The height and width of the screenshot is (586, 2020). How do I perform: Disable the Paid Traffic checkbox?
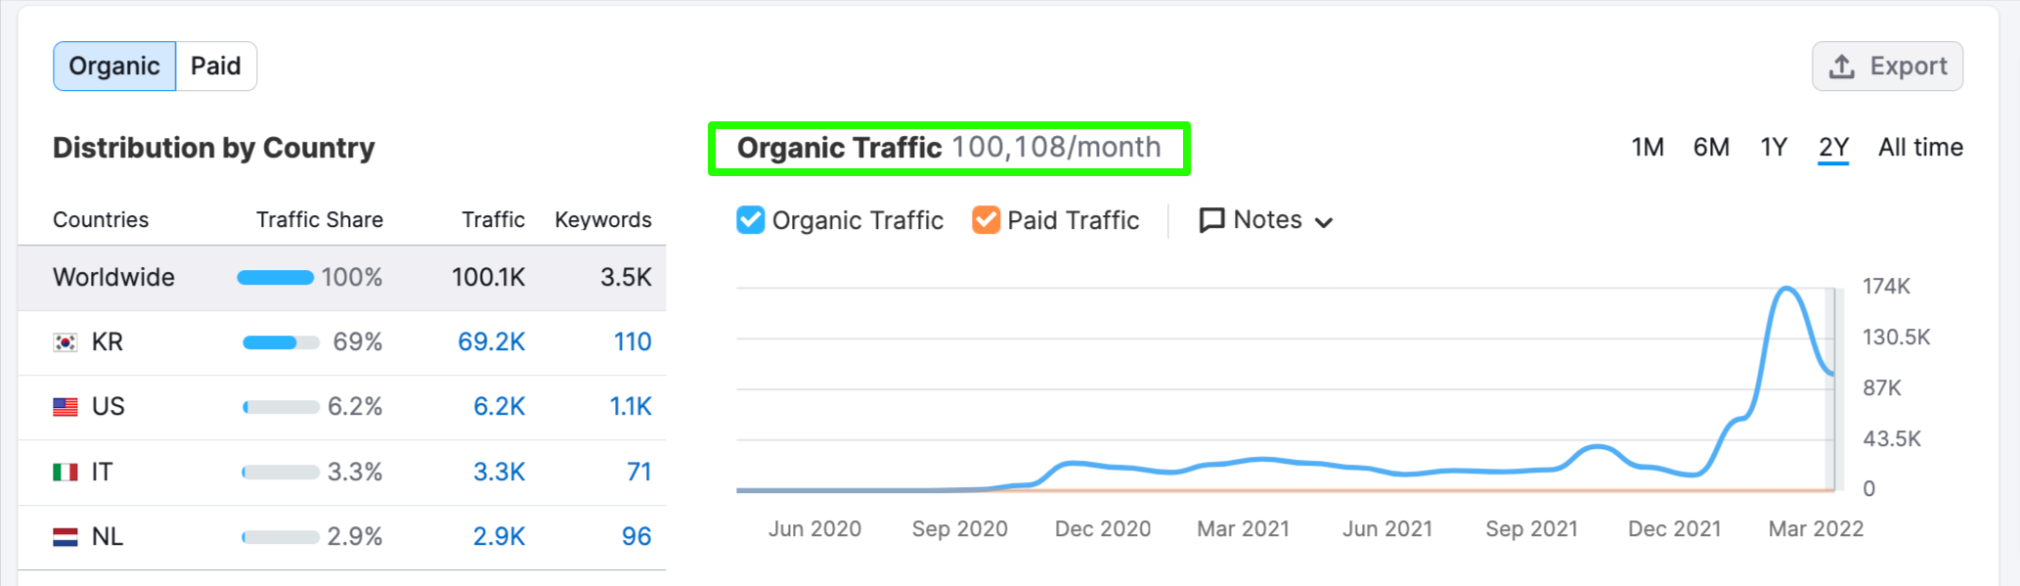coord(985,219)
